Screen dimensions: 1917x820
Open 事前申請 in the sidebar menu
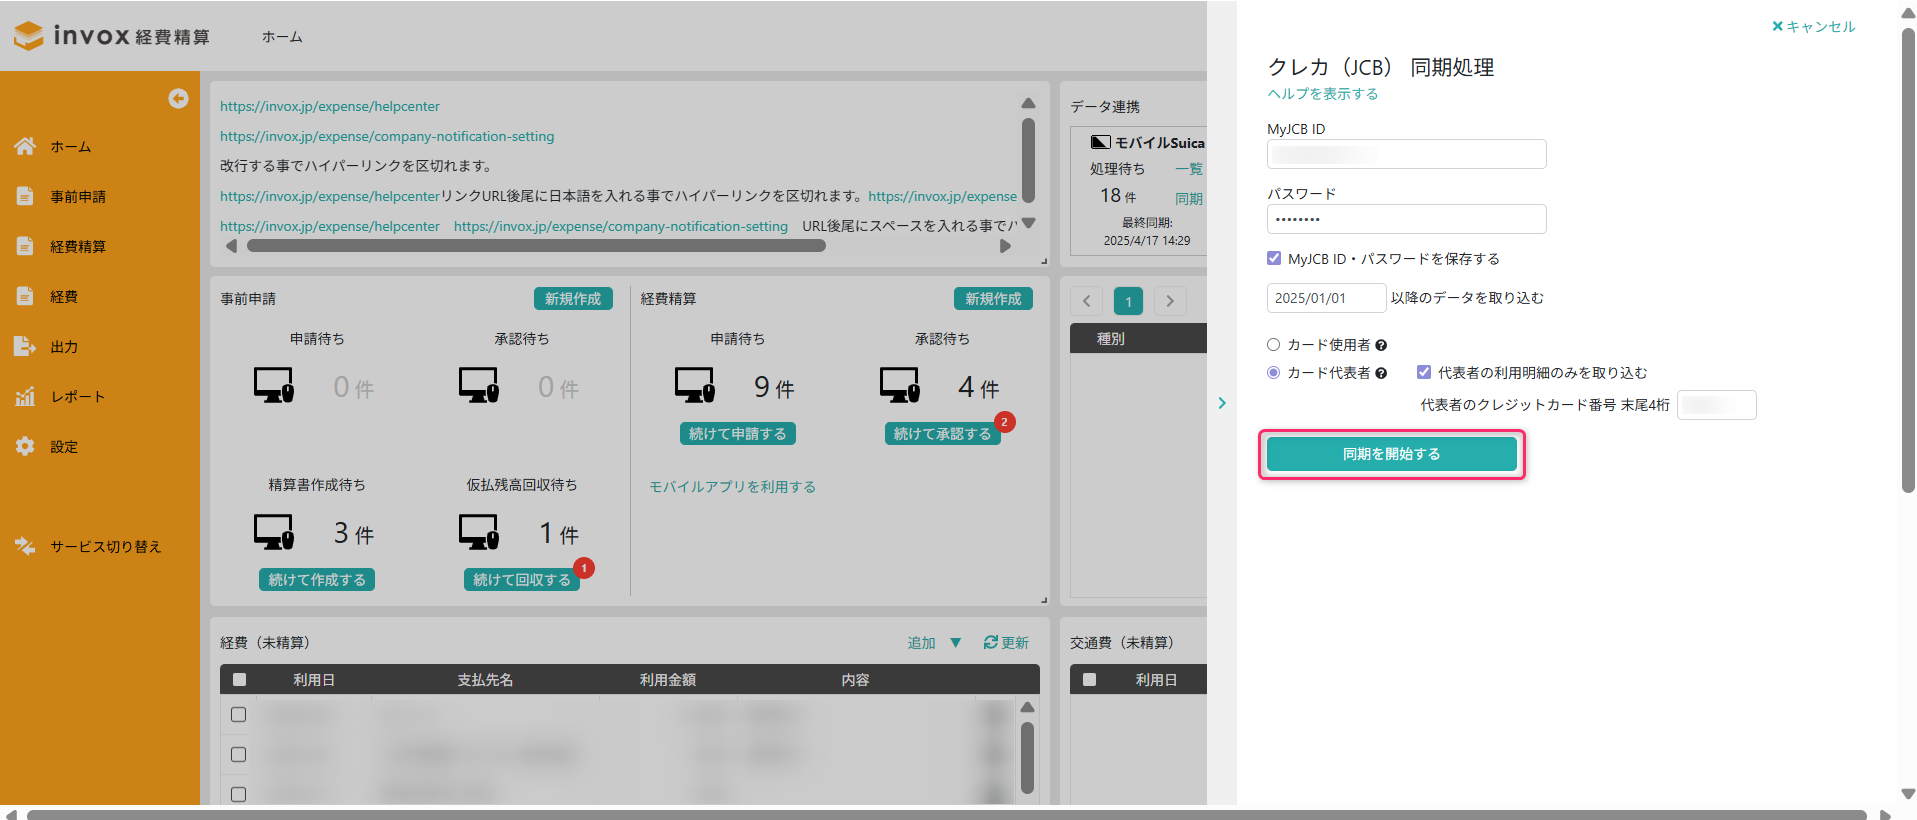pyautogui.click(x=78, y=196)
